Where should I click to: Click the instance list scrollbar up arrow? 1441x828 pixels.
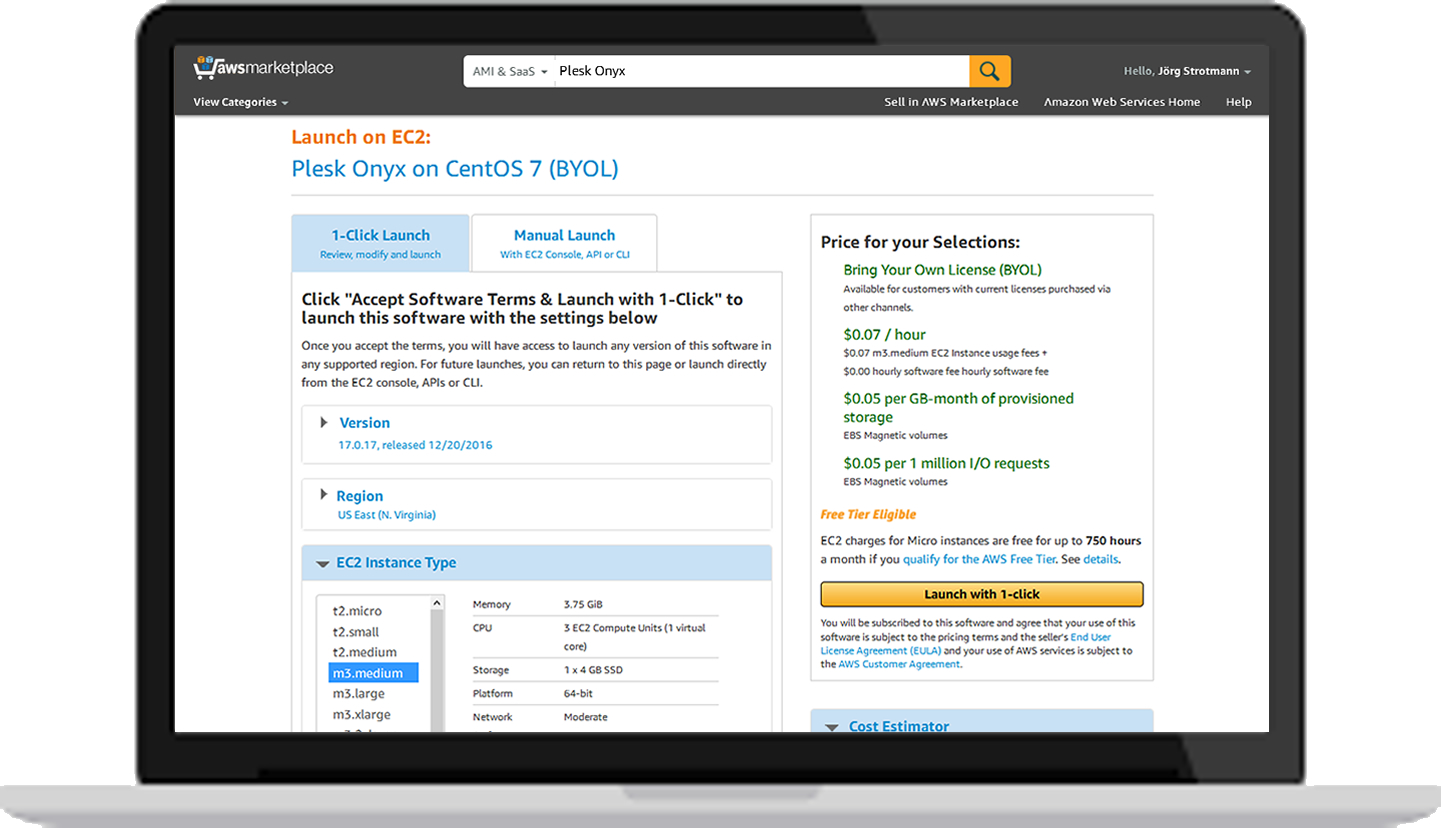pos(437,603)
